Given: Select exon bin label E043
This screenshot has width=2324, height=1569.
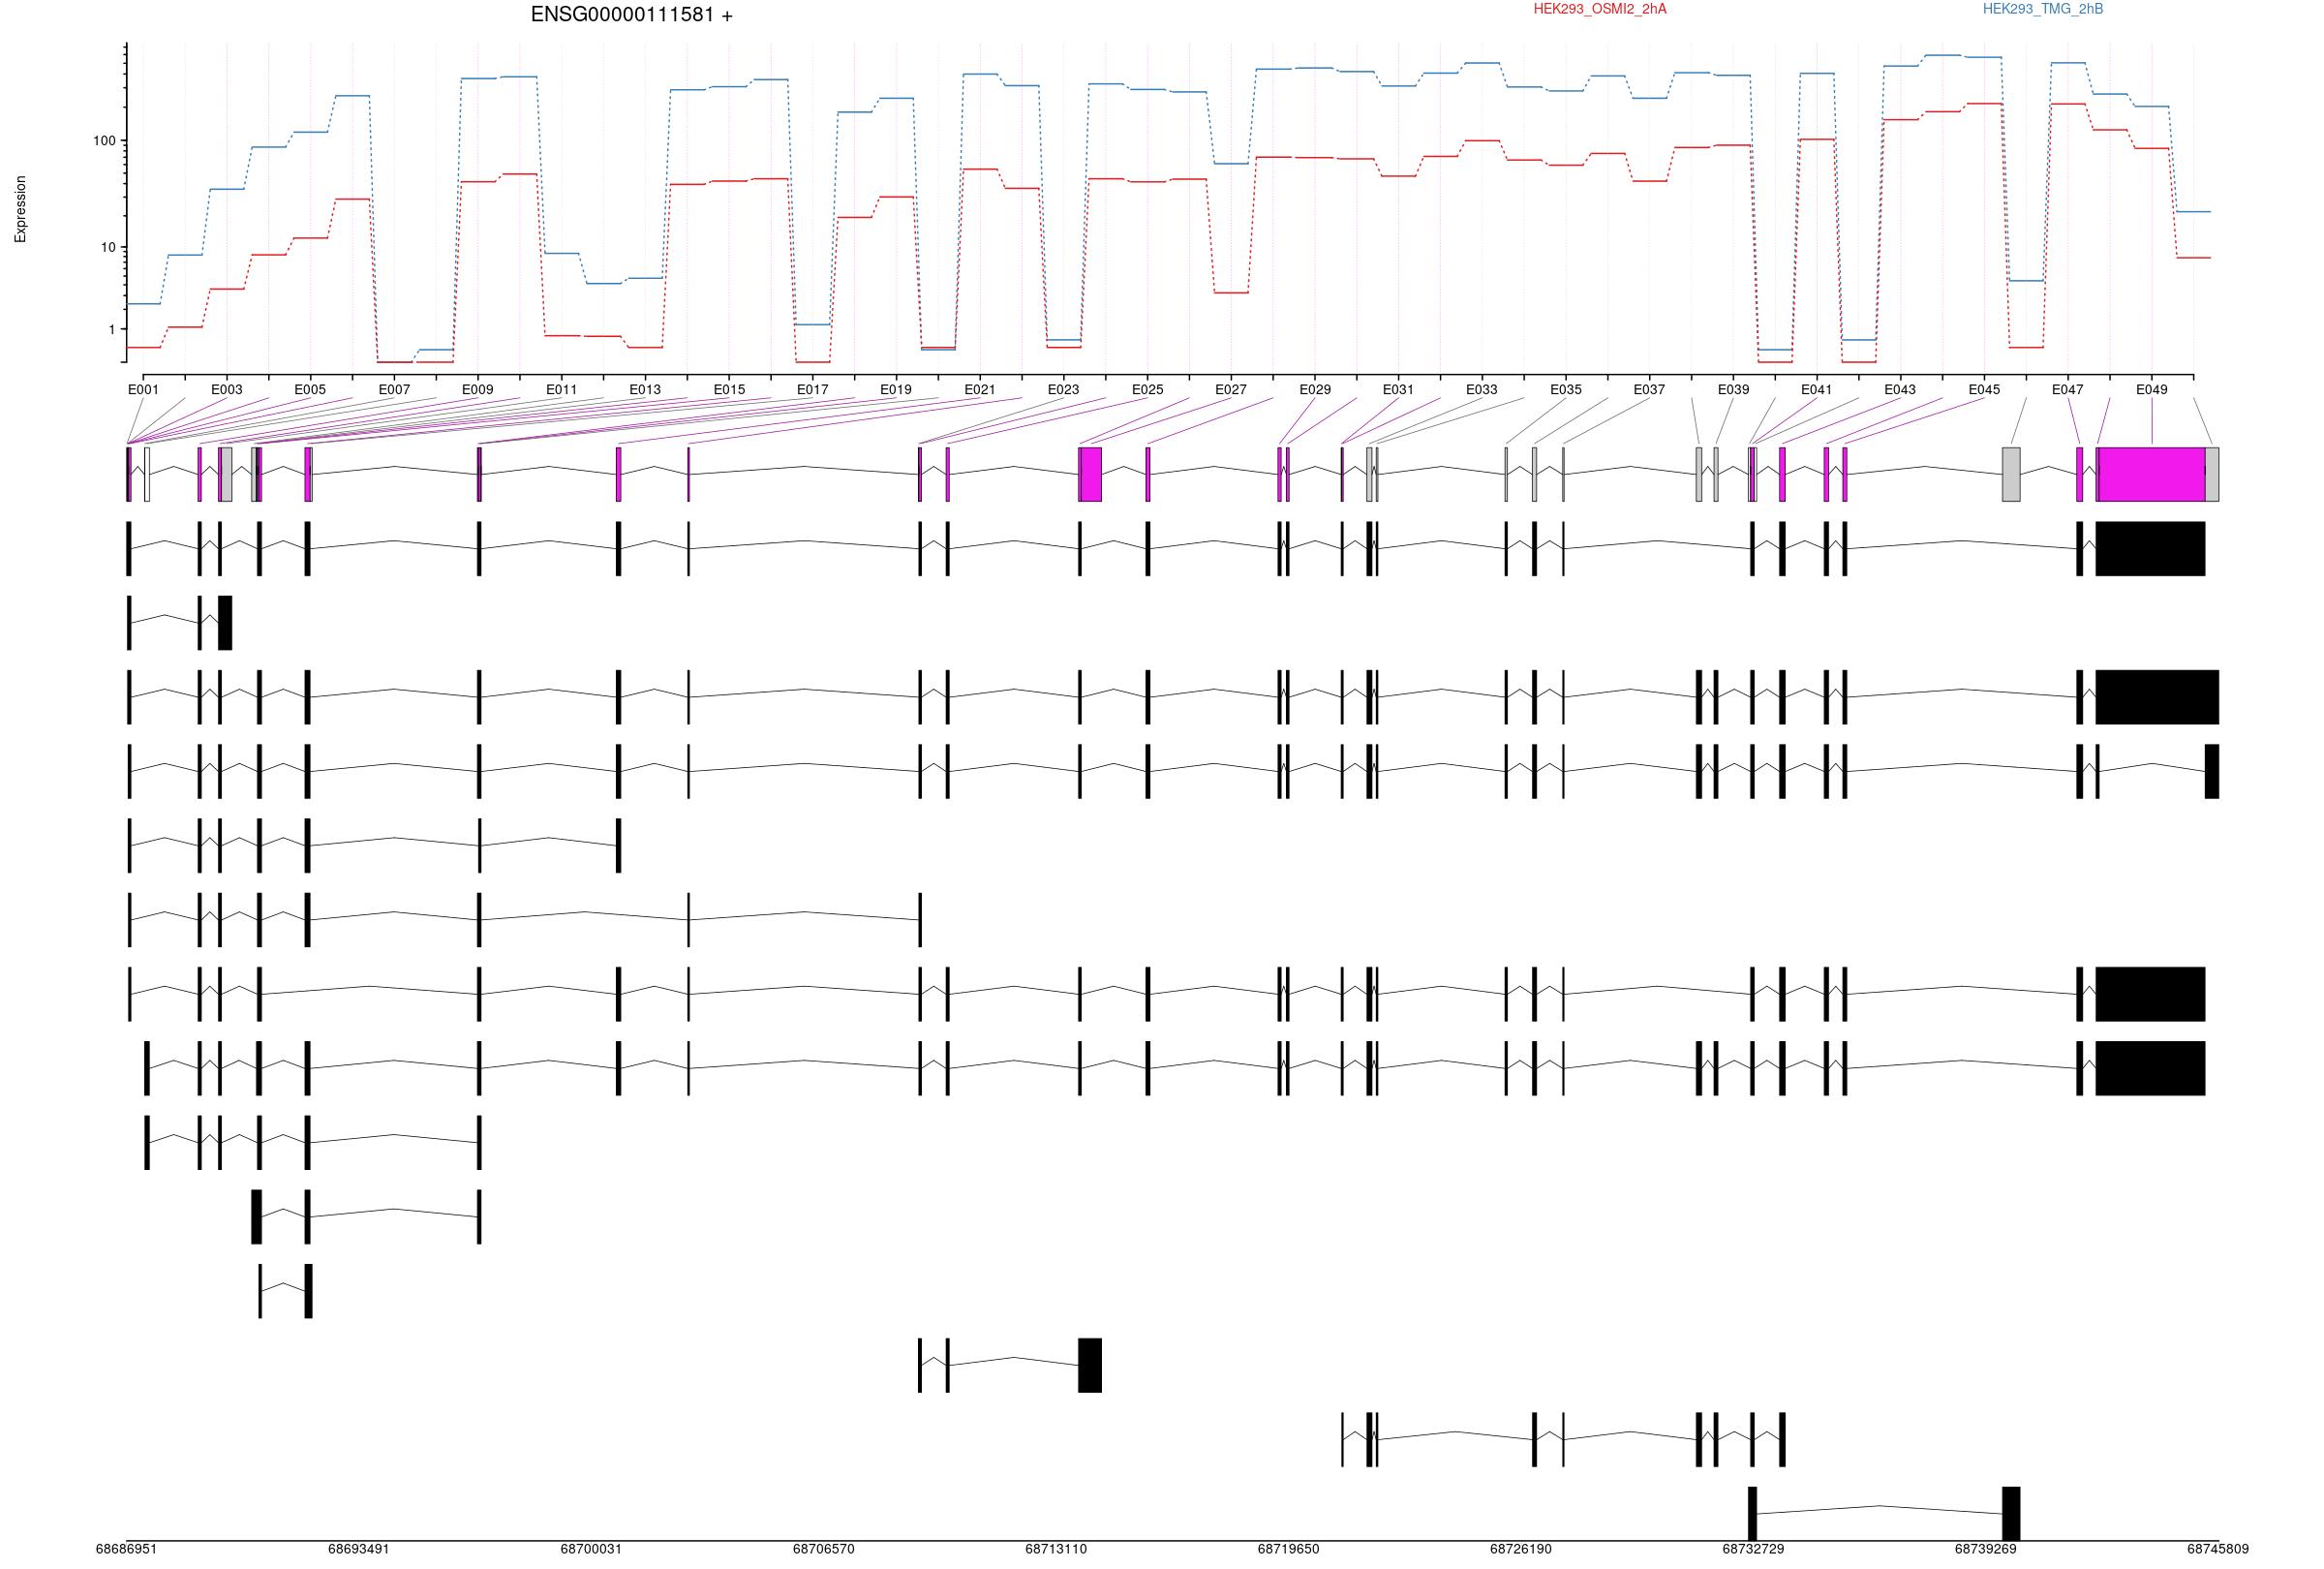Looking at the screenshot, I should tap(1900, 389).
